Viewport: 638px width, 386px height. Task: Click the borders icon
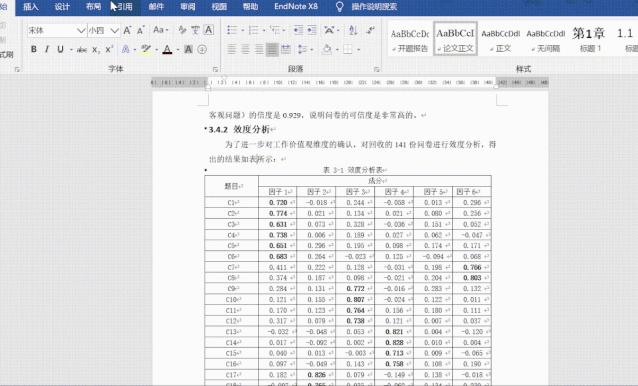click(x=347, y=49)
